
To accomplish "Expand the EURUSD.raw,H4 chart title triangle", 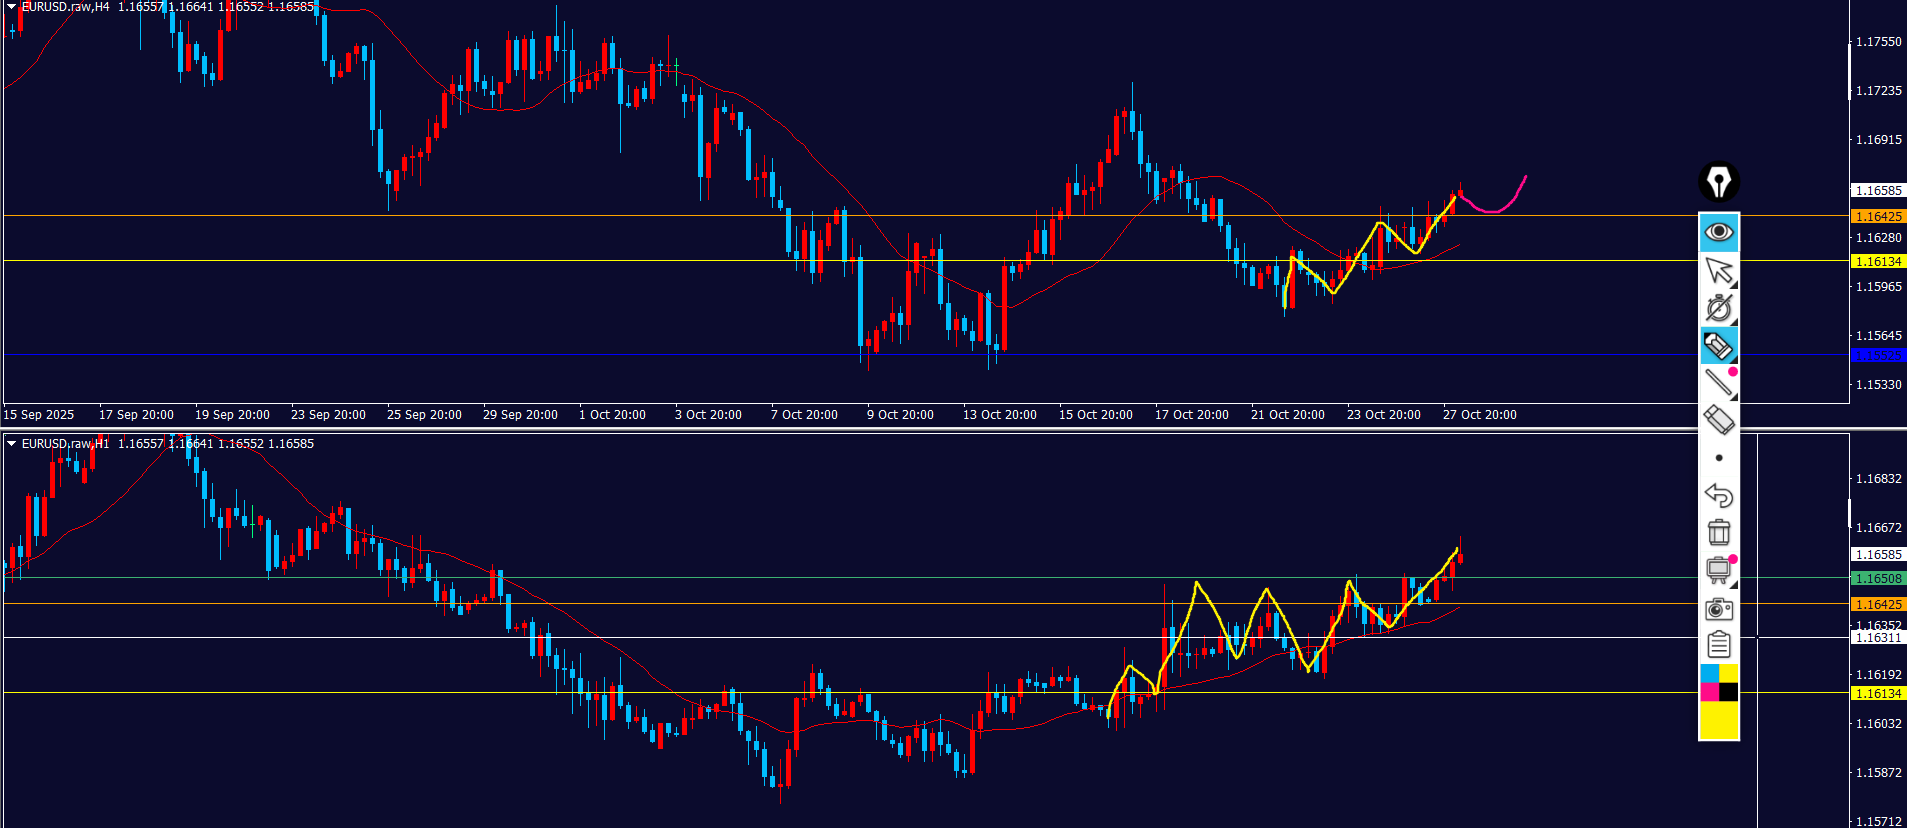I will [11, 7].
